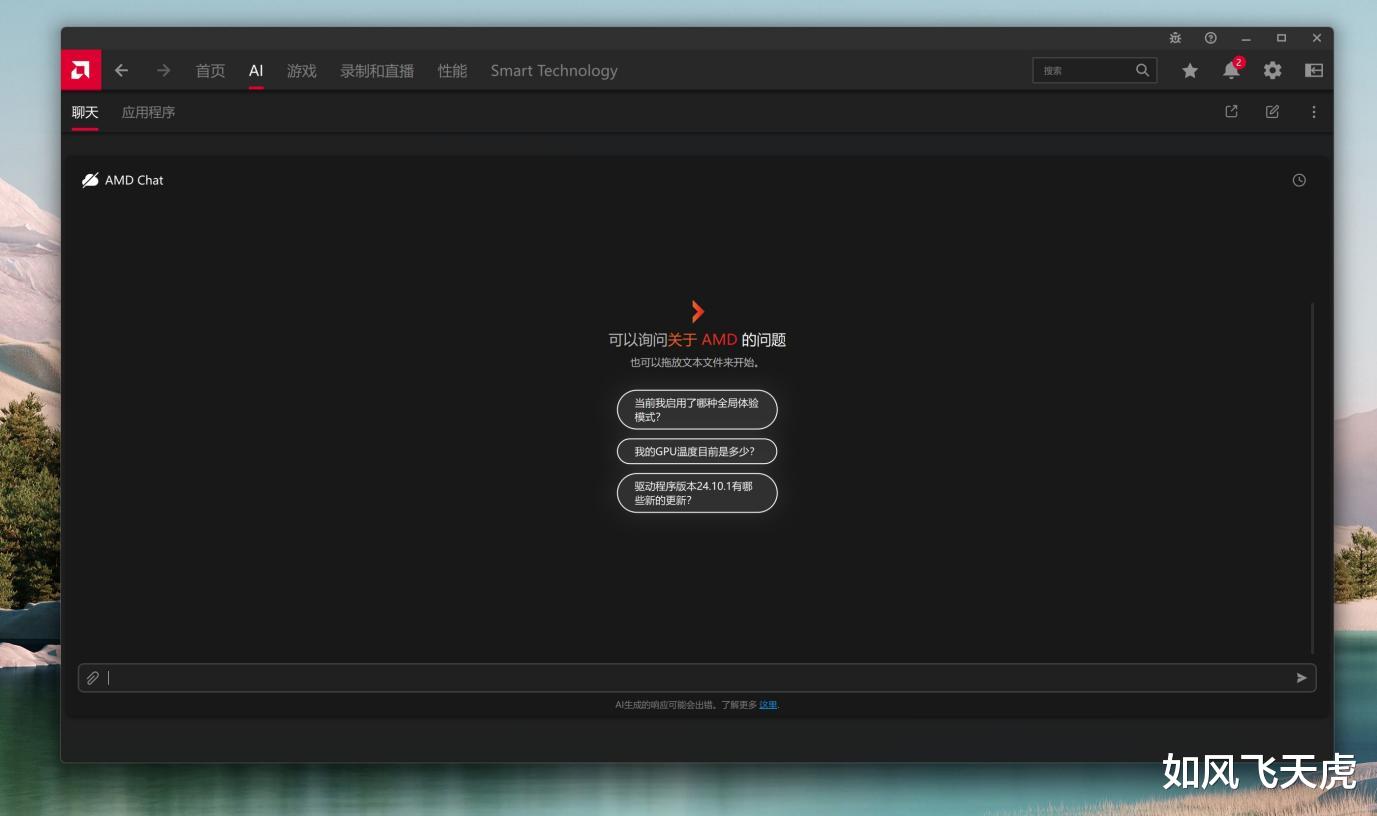Send message with arrow icon
Screen dimensions: 1377x816
point(1301,678)
